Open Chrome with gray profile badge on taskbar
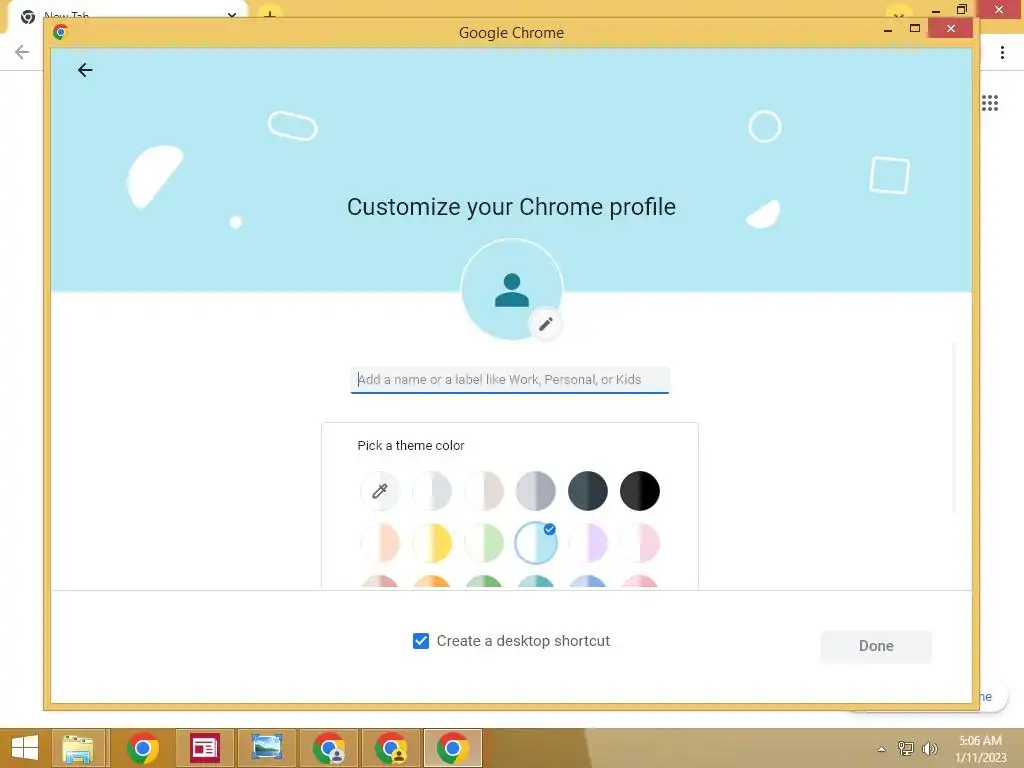Image resolution: width=1024 pixels, height=768 pixels. click(x=329, y=748)
